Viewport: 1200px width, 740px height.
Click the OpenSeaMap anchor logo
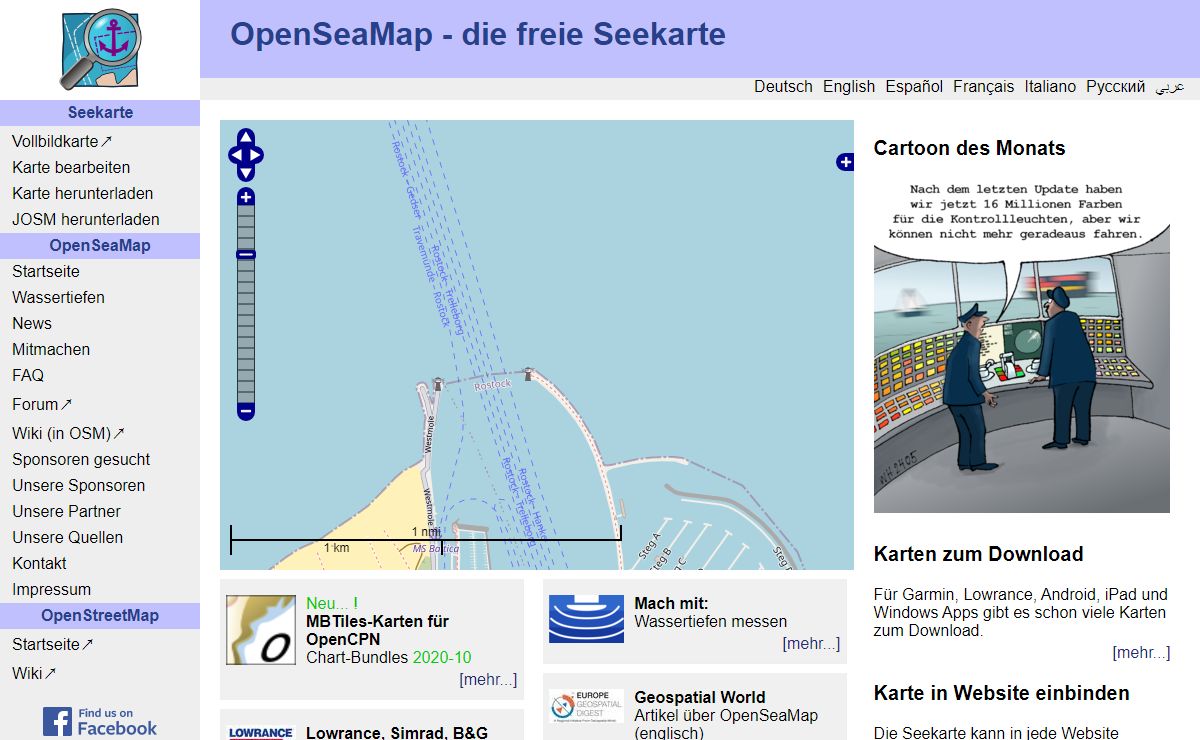[x=101, y=50]
